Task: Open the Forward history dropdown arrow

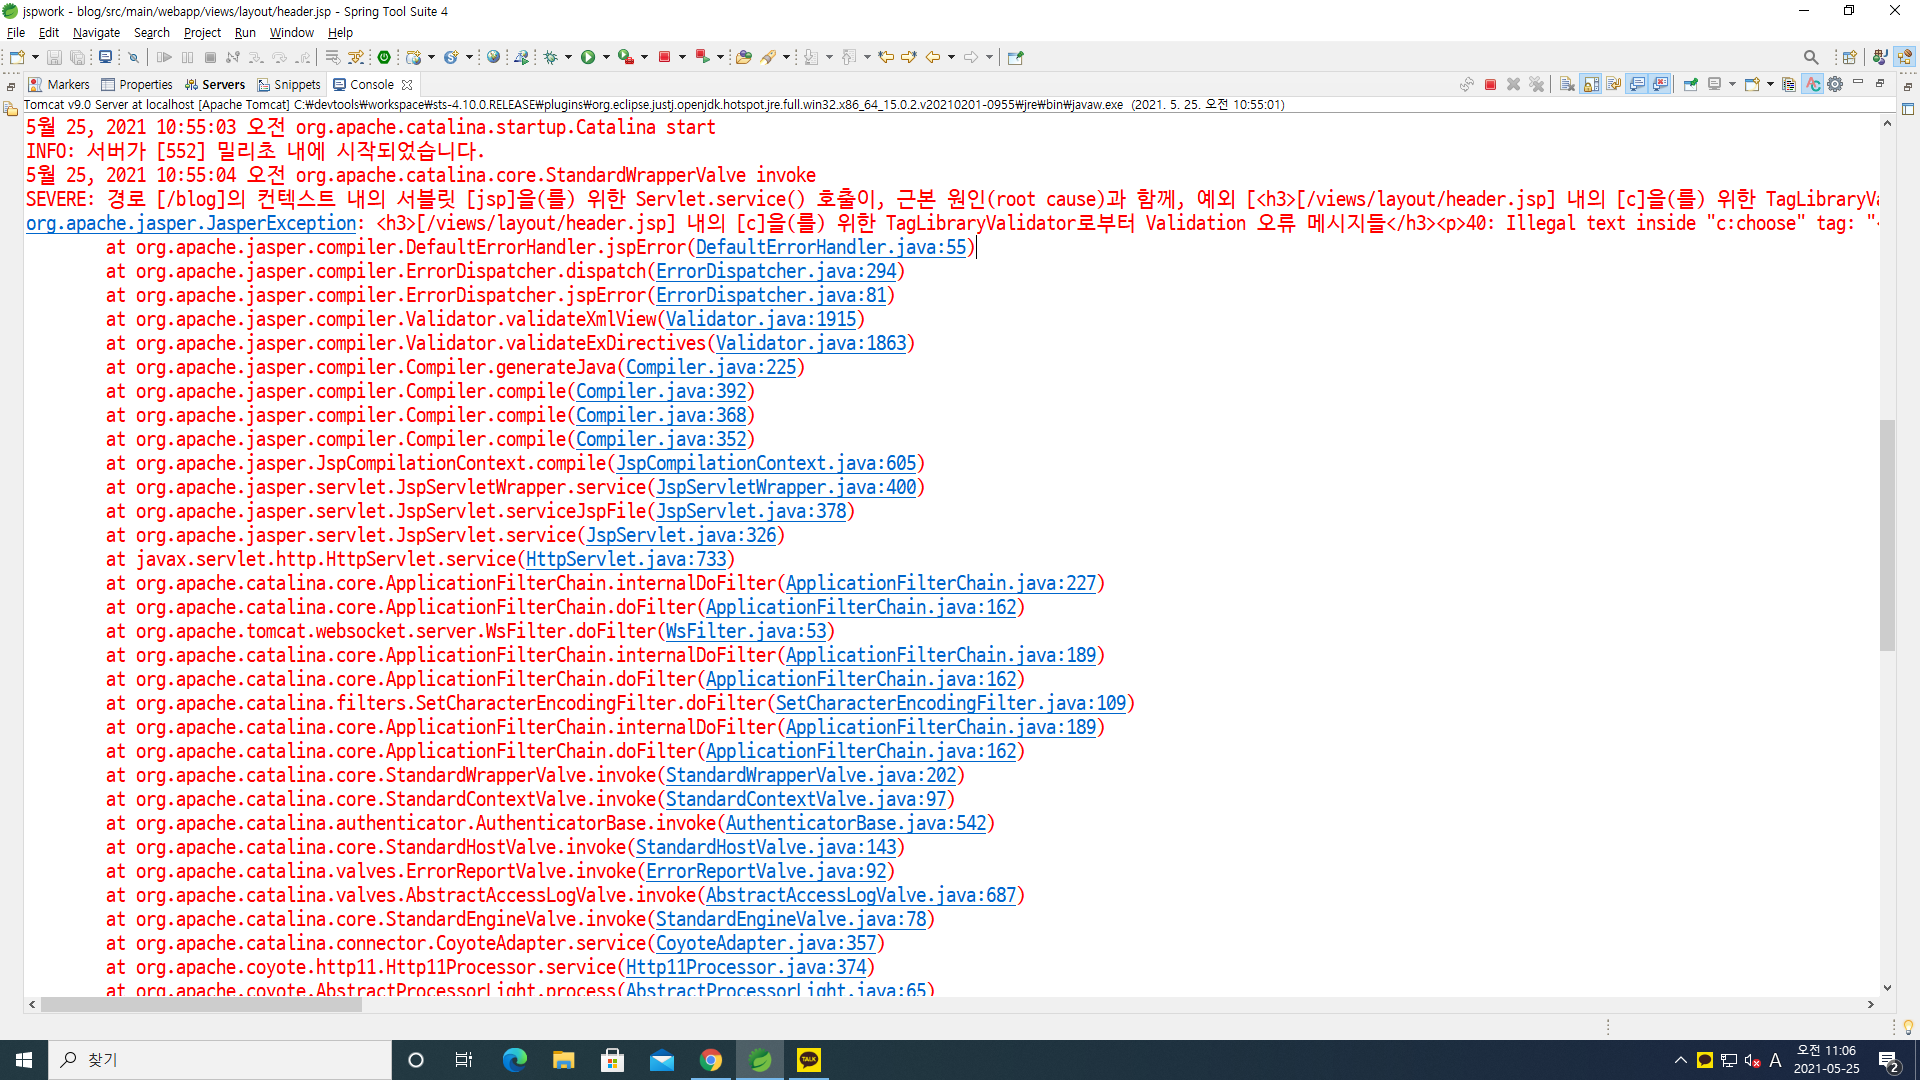Action: click(x=989, y=57)
